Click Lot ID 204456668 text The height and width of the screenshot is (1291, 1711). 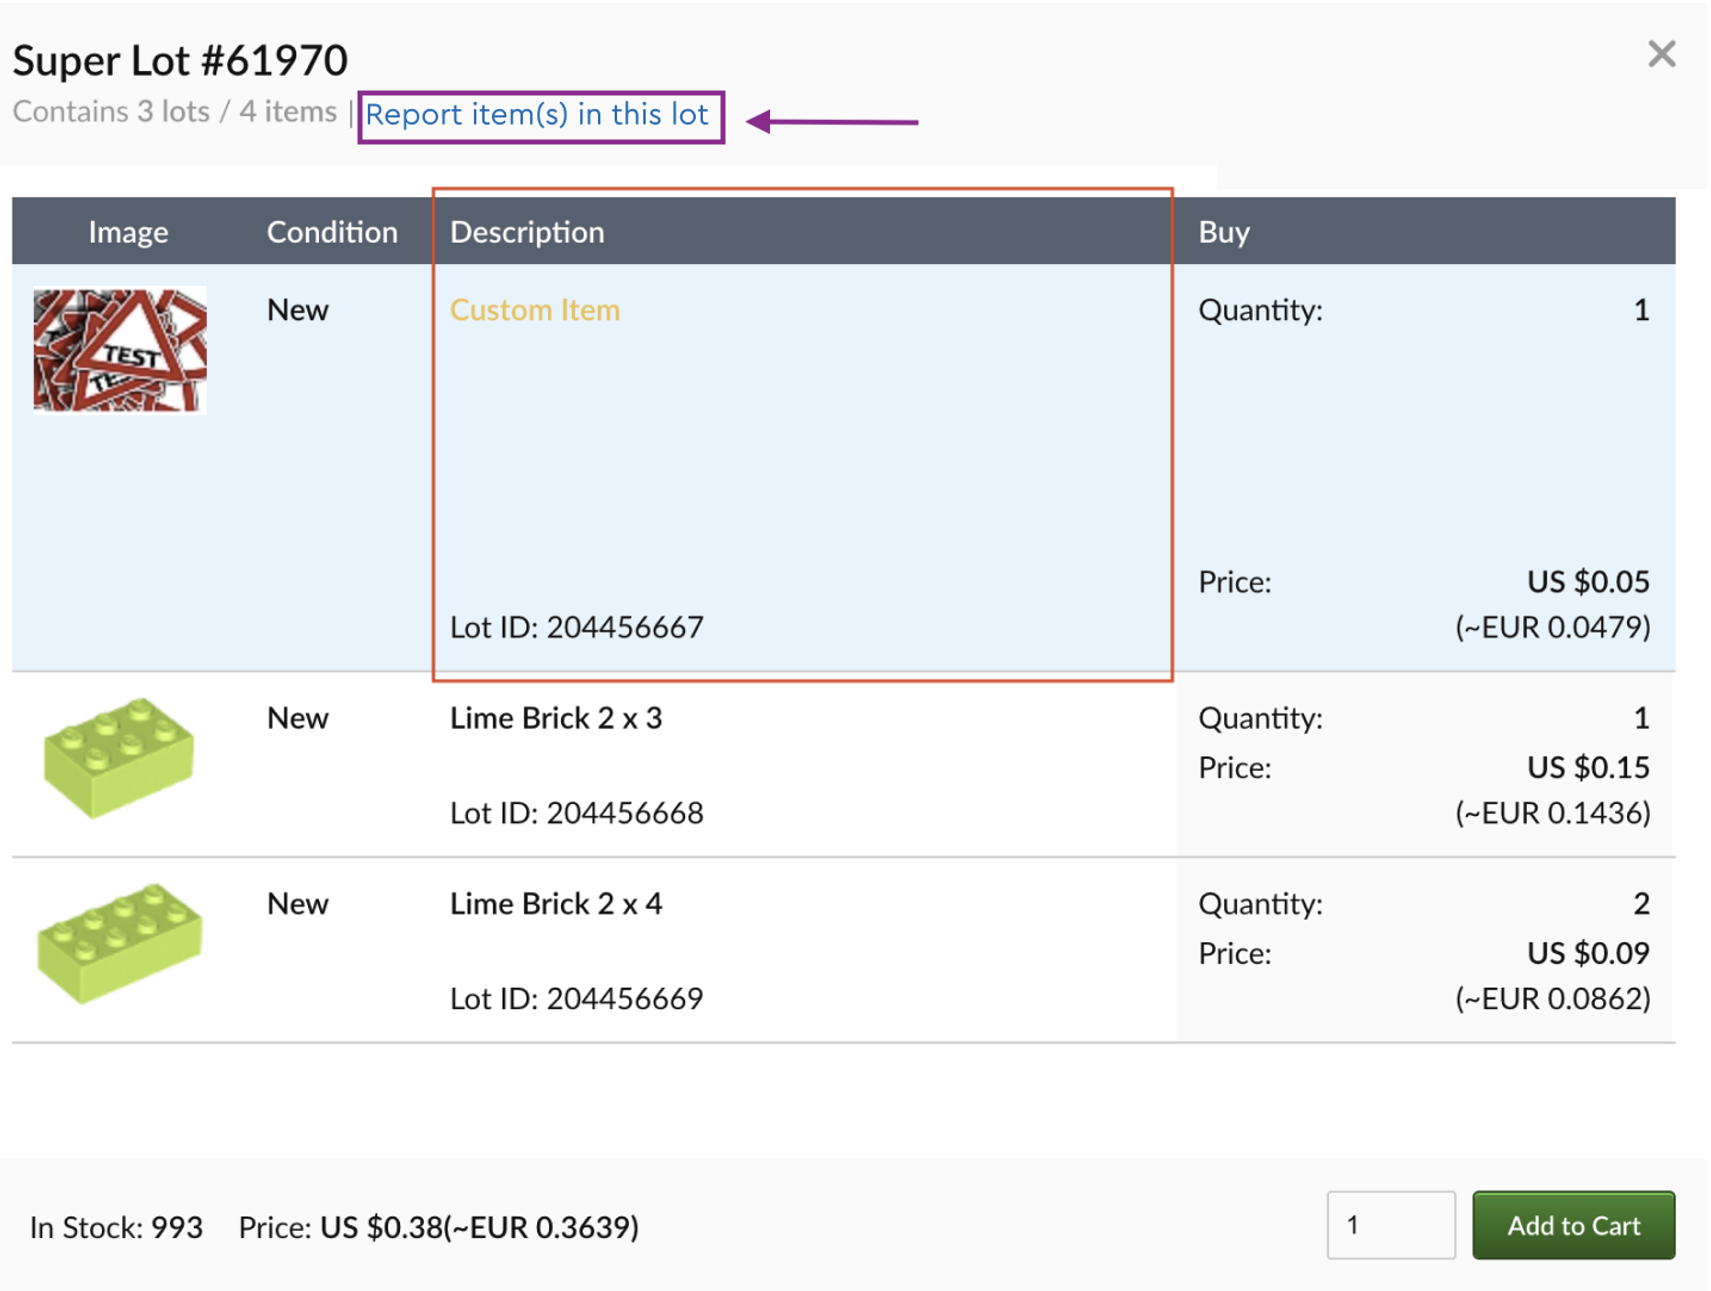pyautogui.click(x=576, y=813)
